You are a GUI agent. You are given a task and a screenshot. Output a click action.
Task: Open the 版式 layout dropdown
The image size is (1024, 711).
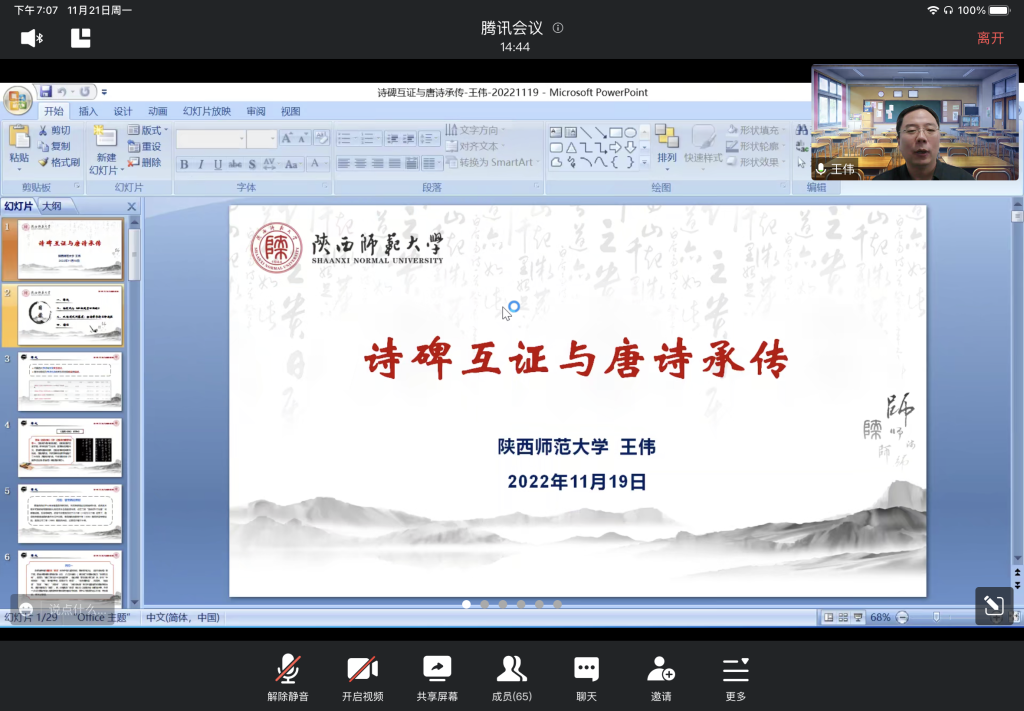coord(151,130)
